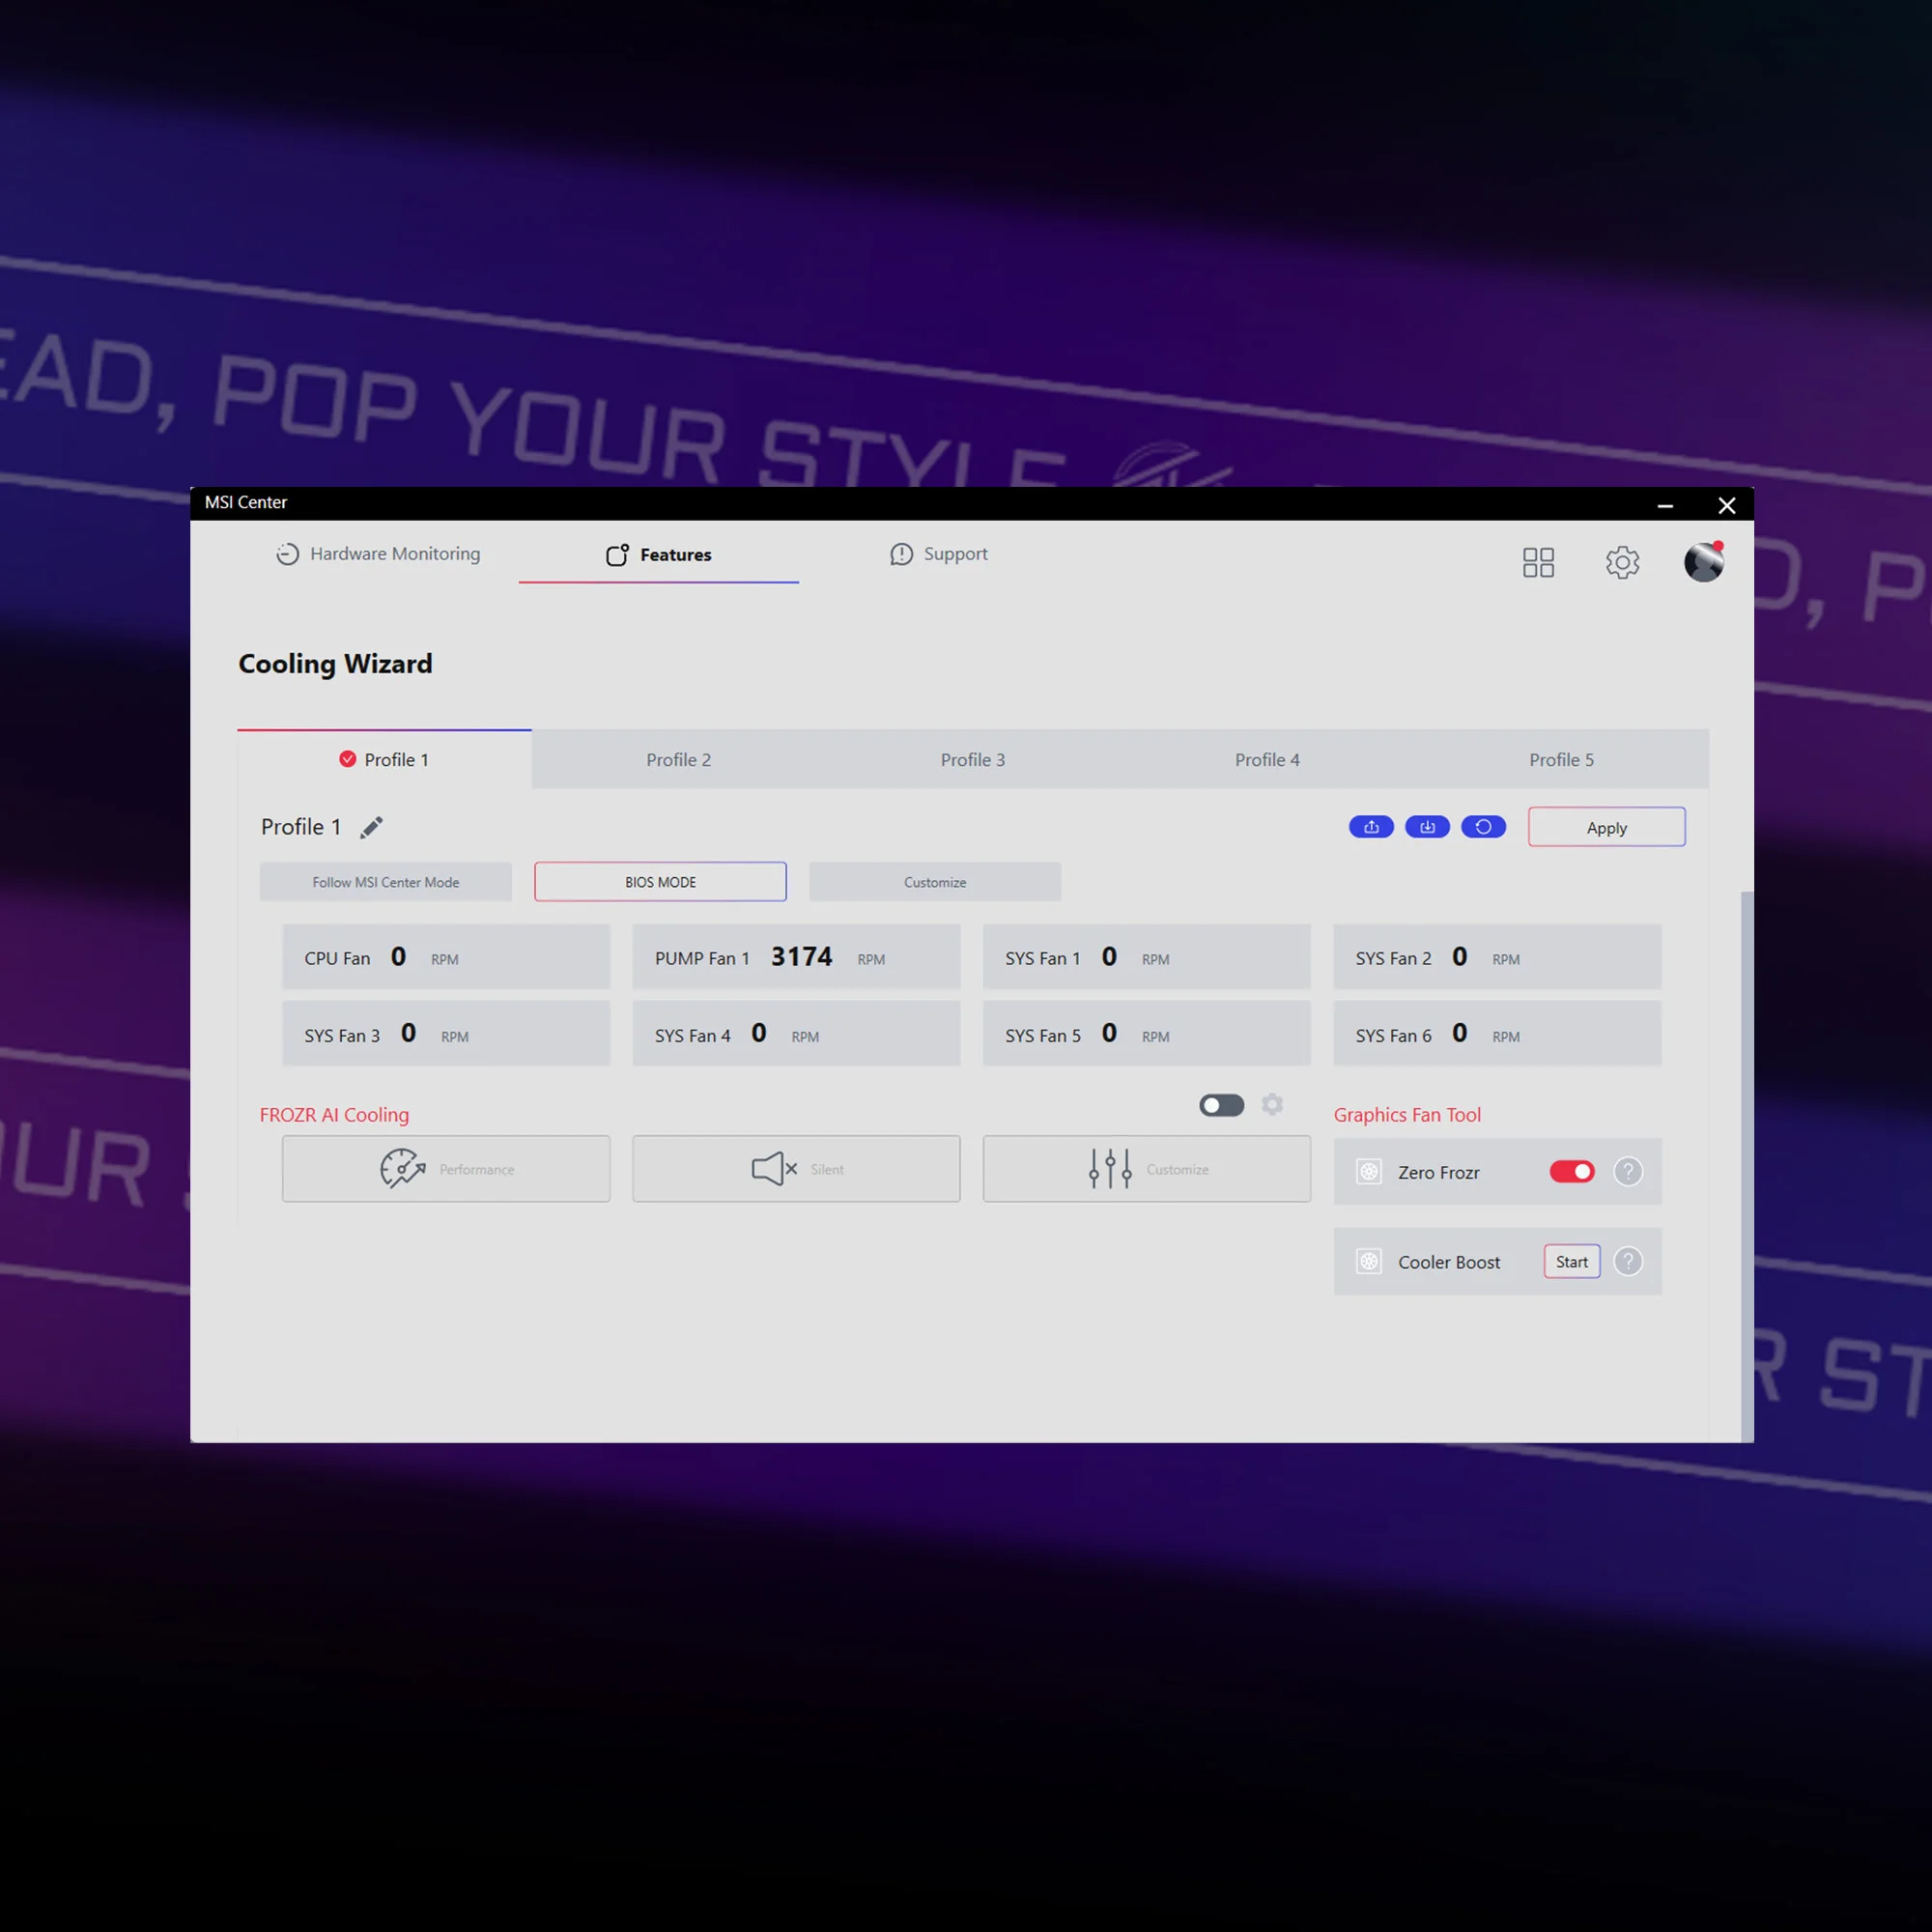Viewport: 1932px width, 1932px height.
Task: Select the CPU Fan tile
Action: click(446, 957)
